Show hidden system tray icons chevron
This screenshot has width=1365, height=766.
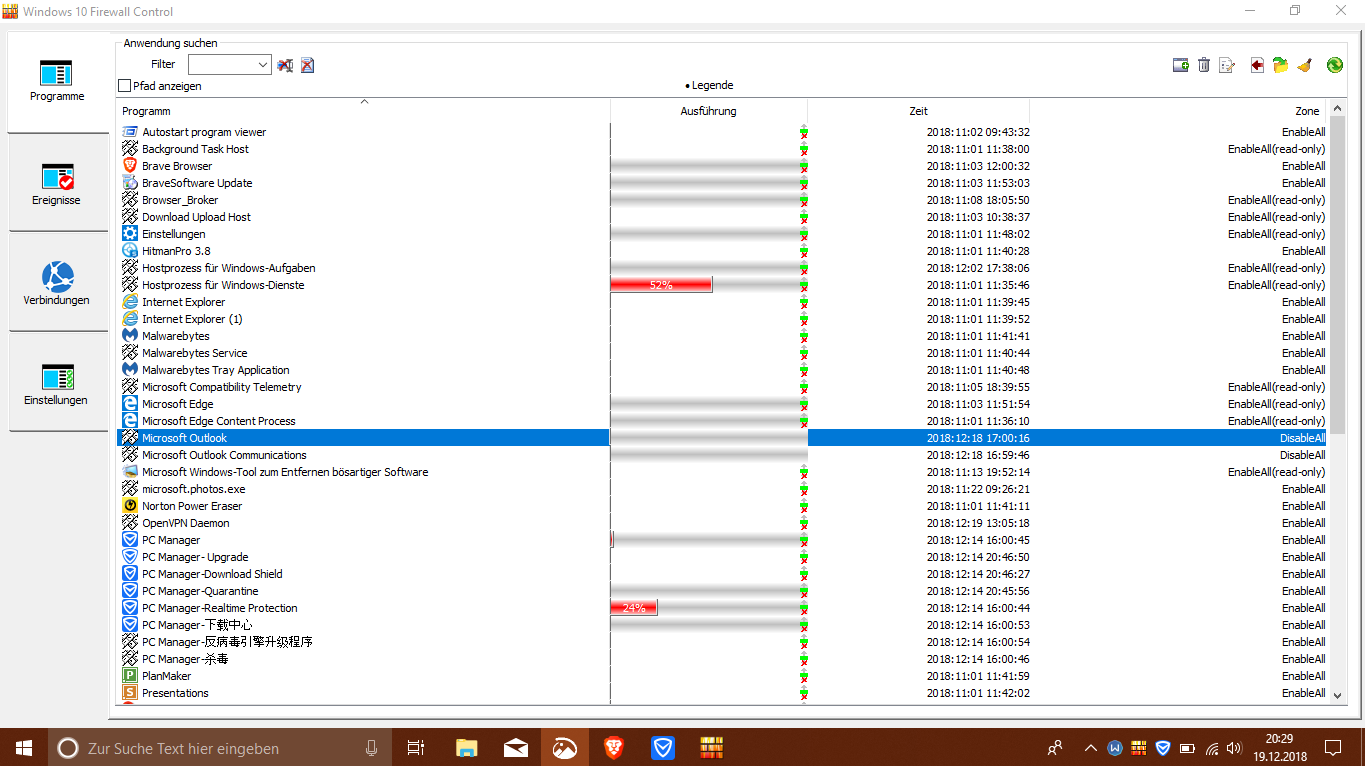(x=1090, y=748)
